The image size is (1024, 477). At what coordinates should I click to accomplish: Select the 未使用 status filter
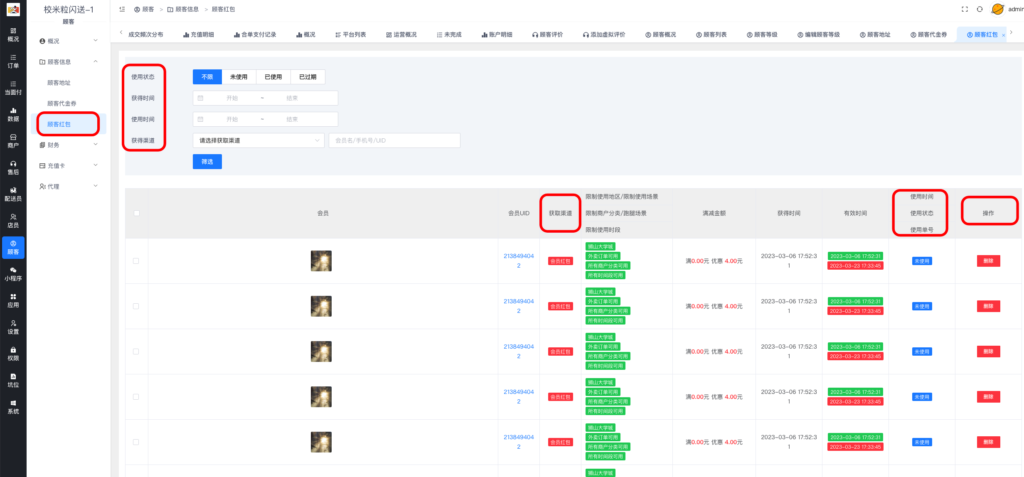238,77
